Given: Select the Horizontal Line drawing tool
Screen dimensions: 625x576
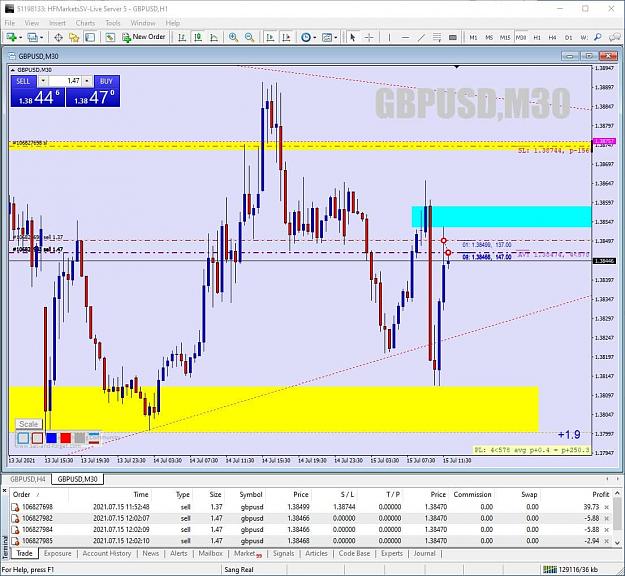Looking at the screenshot, I should pos(405,37).
